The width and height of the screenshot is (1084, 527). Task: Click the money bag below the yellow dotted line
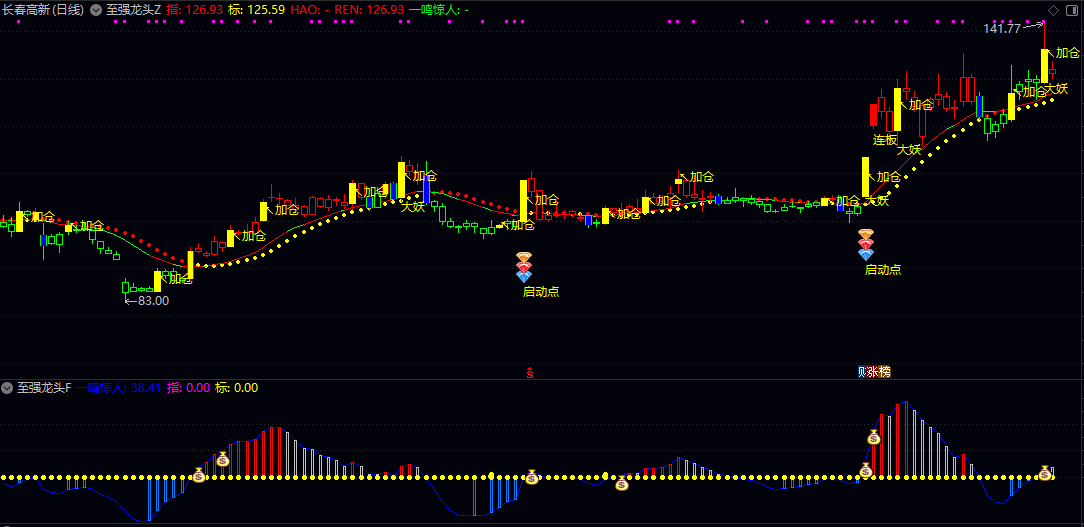(622, 483)
